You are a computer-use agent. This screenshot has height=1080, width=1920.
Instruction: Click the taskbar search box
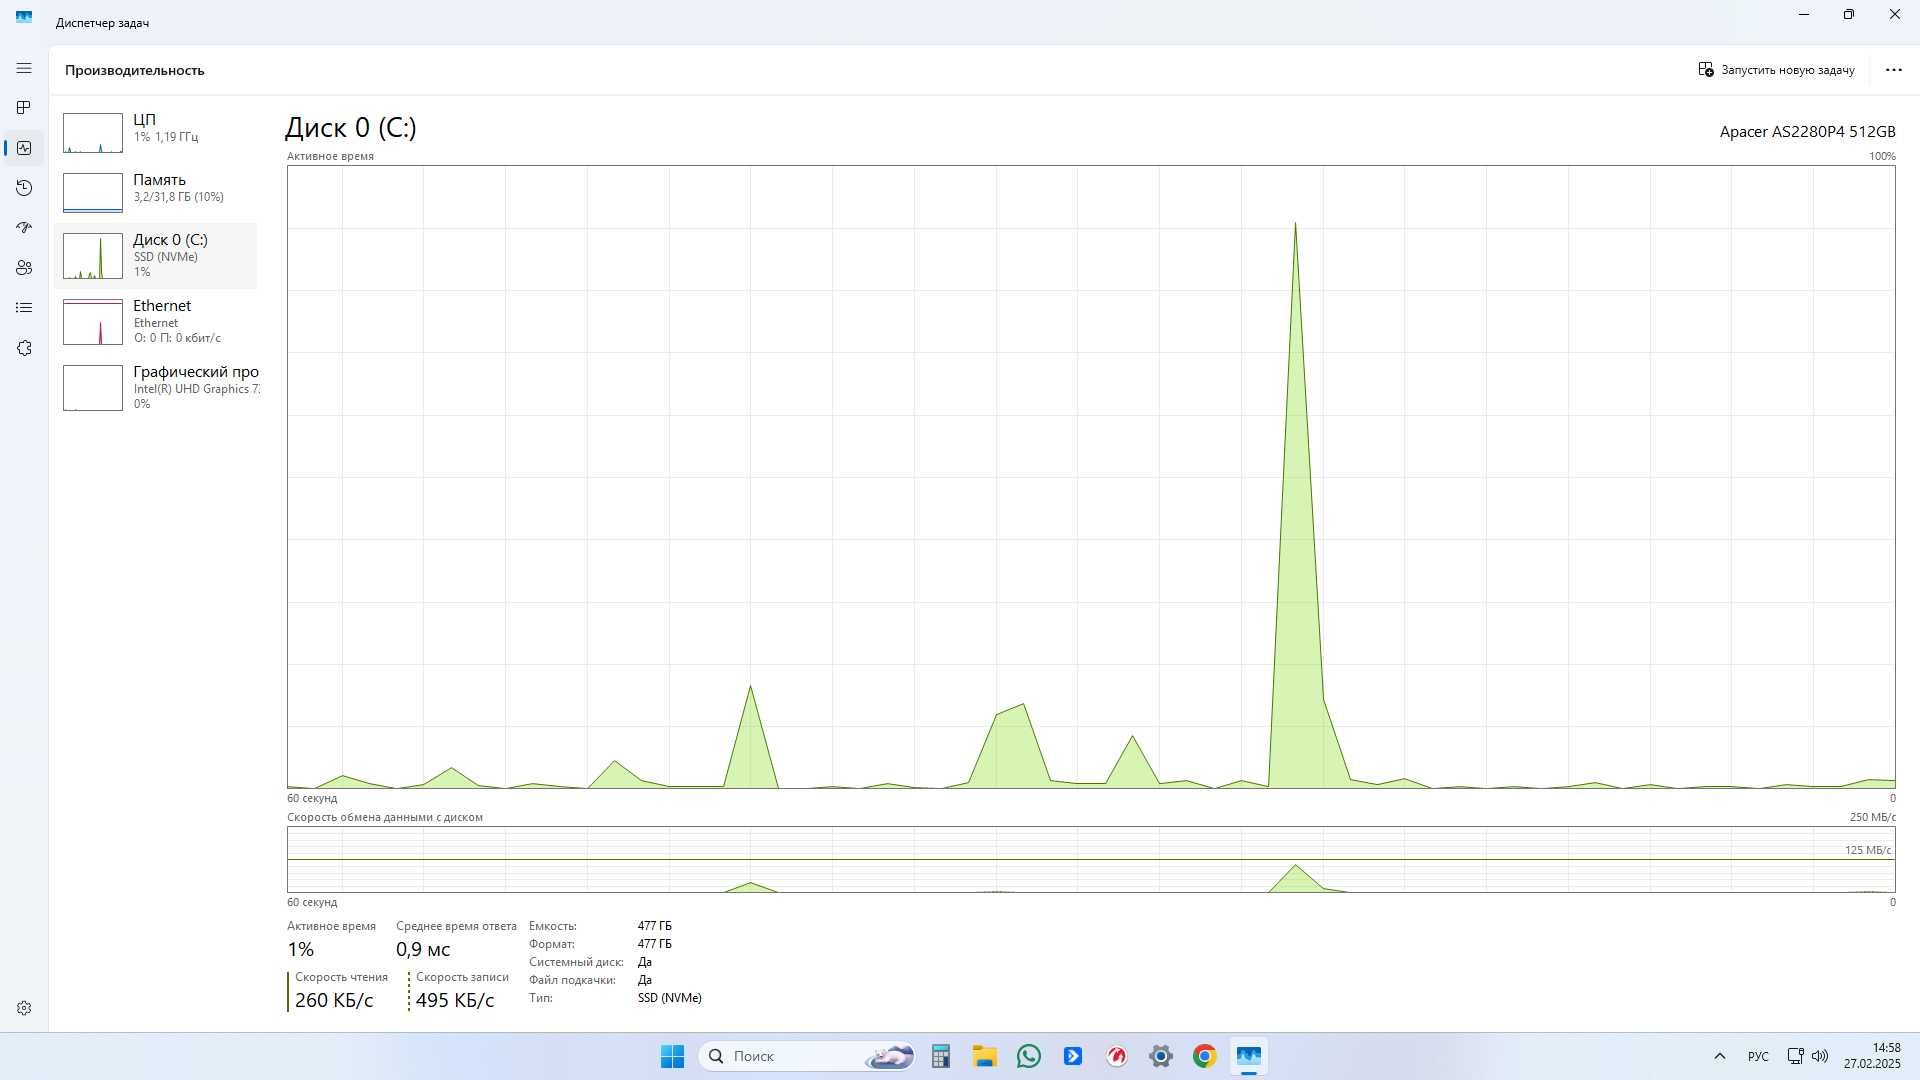point(806,1056)
